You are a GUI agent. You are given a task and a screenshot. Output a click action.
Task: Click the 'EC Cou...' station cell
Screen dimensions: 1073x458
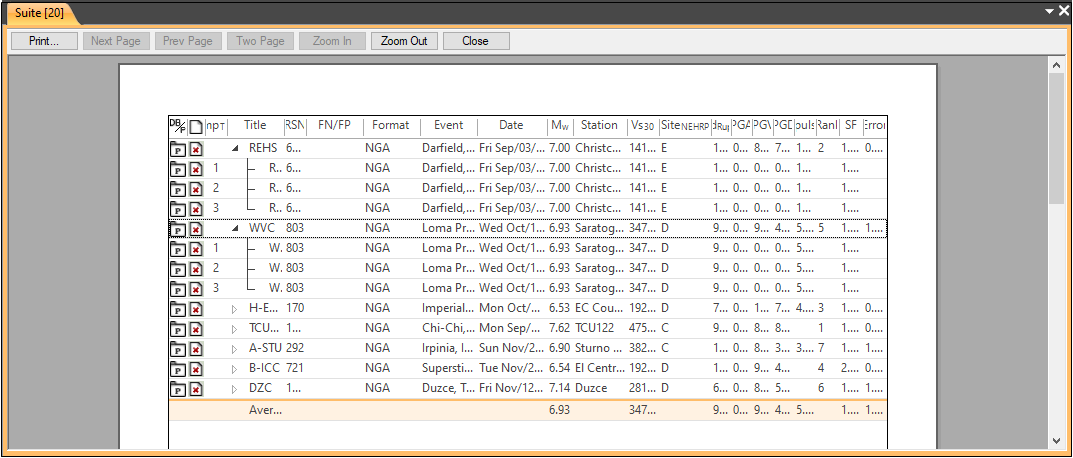point(599,308)
